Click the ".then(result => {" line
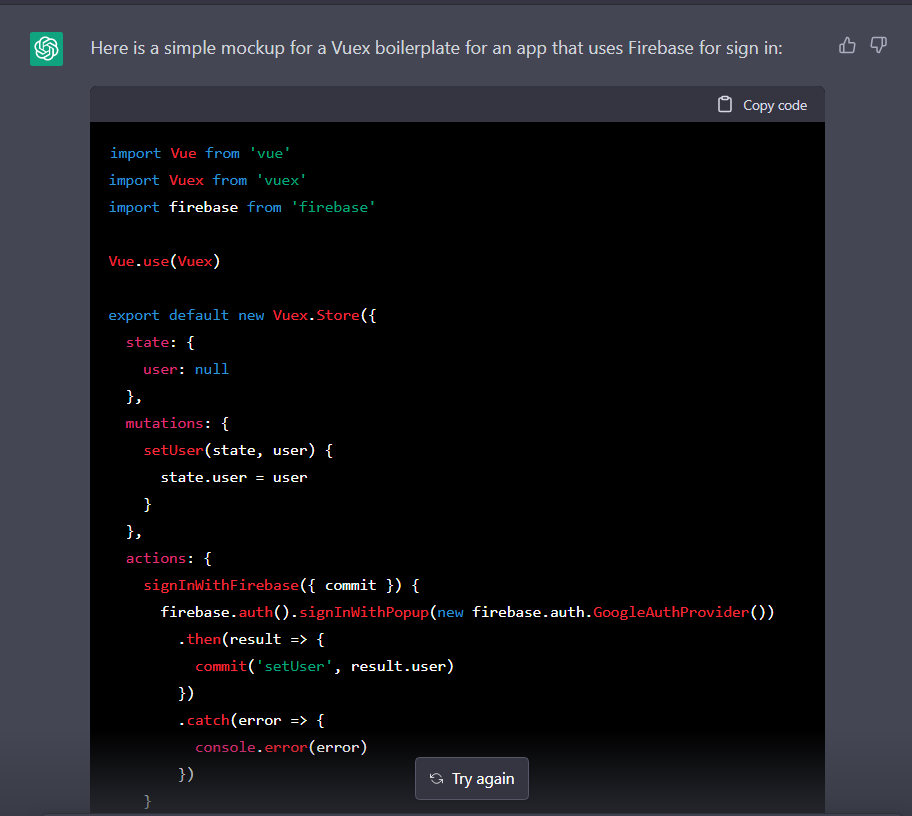Viewport: 912px width, 816px height. 251,640
